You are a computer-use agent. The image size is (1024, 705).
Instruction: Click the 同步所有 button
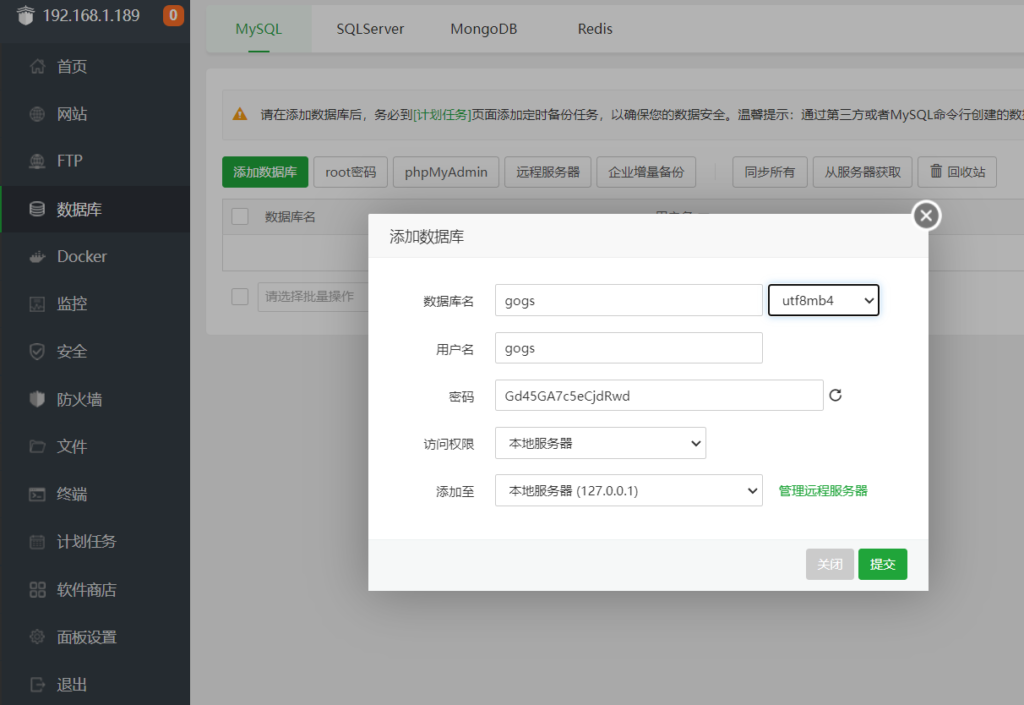(770, 172)
